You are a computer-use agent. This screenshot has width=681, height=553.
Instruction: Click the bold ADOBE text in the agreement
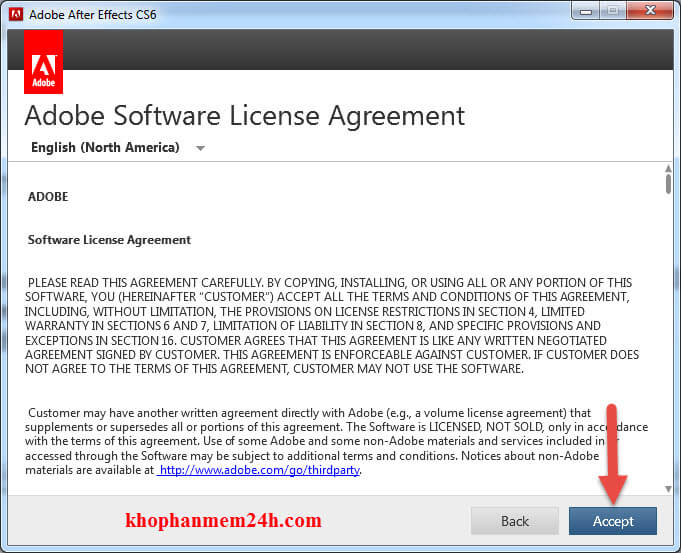tap(48, 197)
